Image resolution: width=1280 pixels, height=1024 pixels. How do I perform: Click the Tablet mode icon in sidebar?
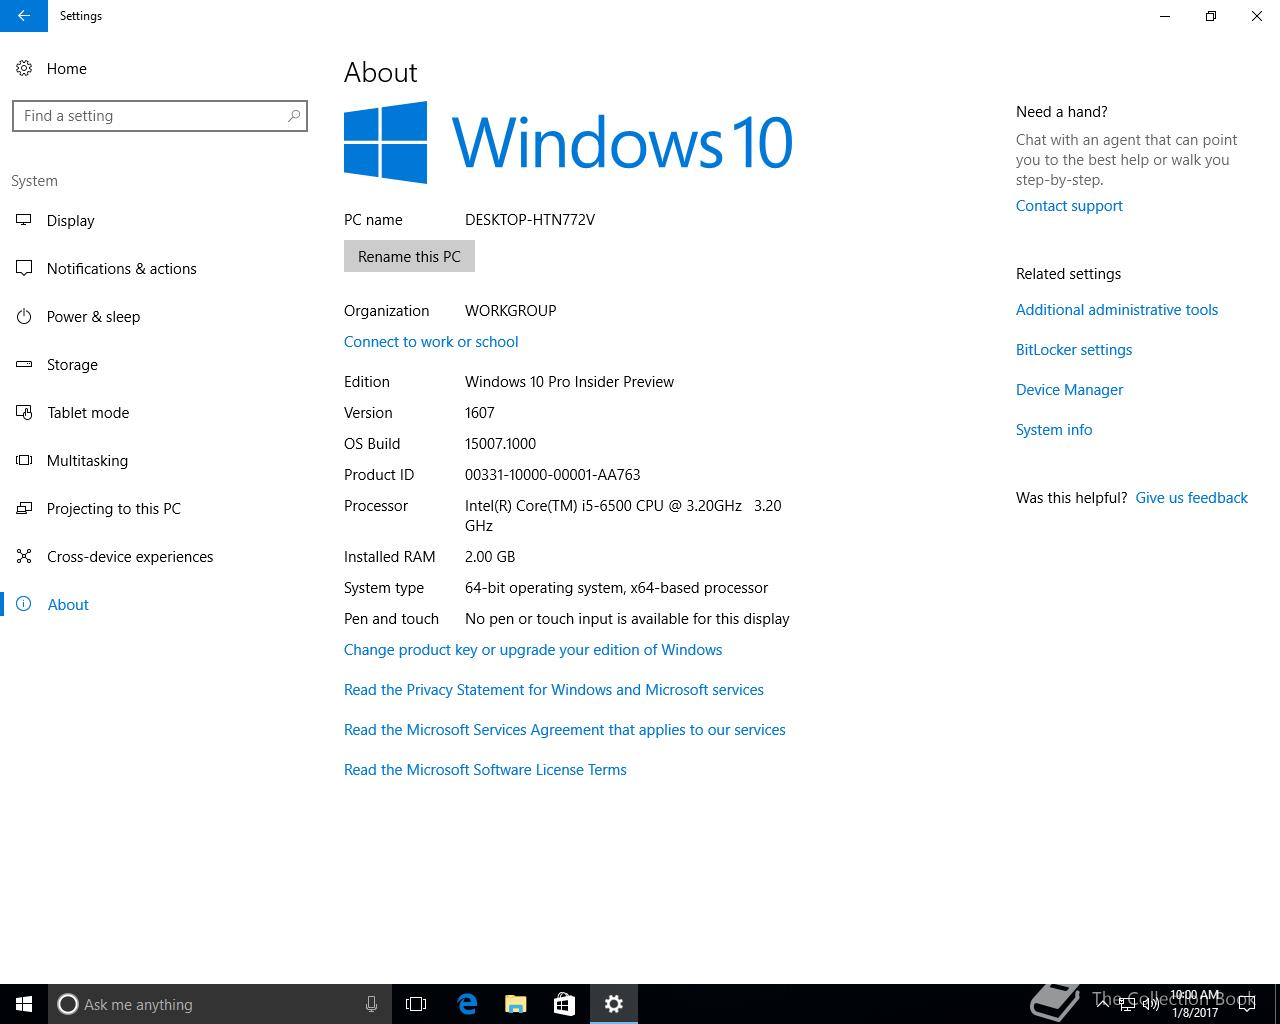tap(24, 412)
